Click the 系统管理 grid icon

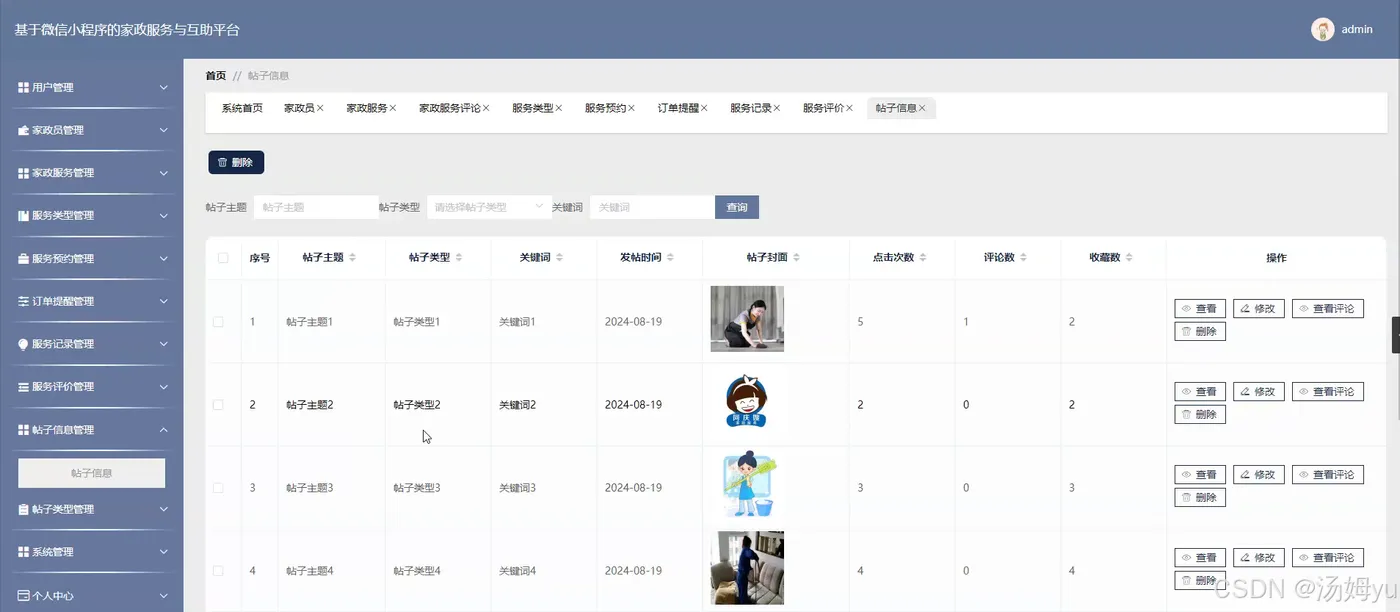[23, 552]
